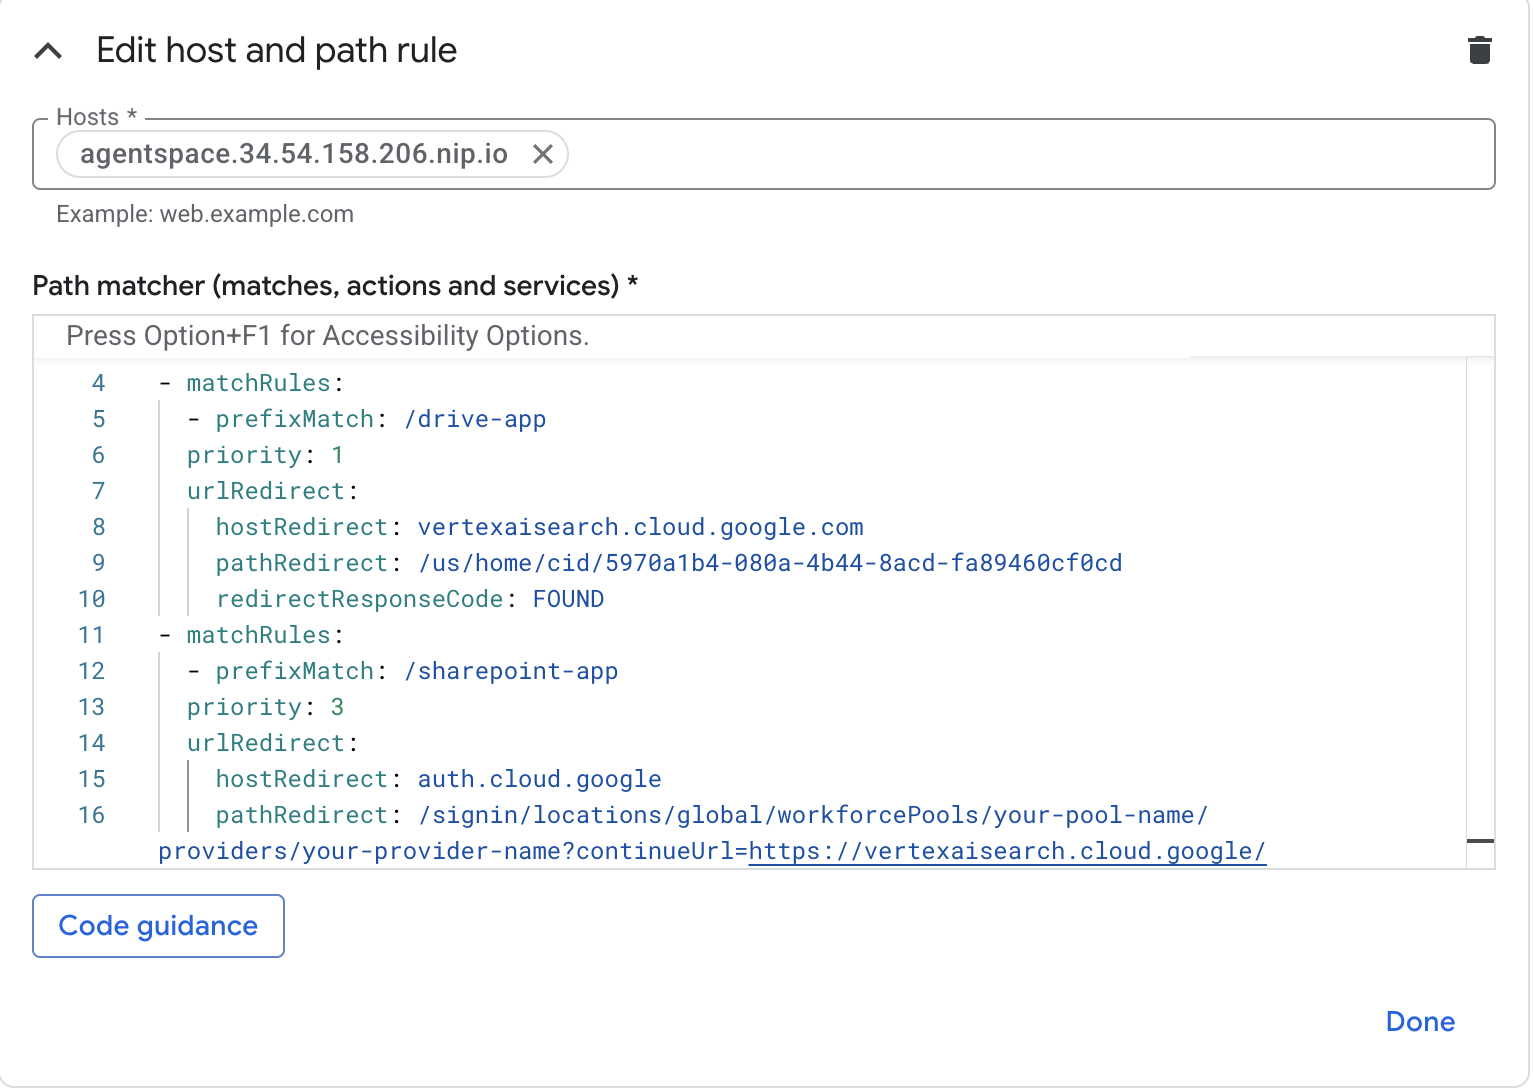Image resolution: width=1534 pixels, height=1090 pixels.
Task: Delete this host and path rule
Action: (1479, 50)
